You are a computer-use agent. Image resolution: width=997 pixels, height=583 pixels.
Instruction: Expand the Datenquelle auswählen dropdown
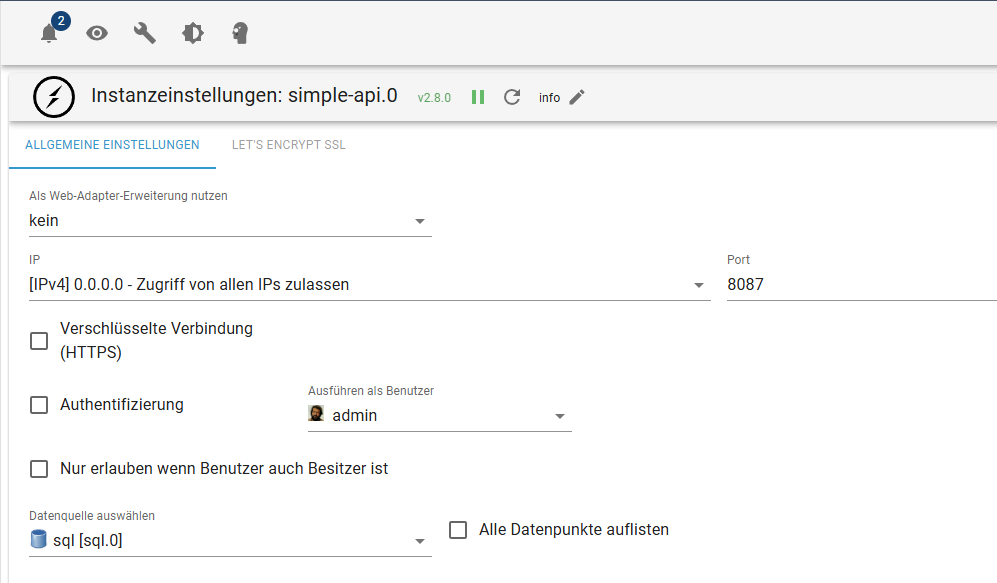point(230,540)
